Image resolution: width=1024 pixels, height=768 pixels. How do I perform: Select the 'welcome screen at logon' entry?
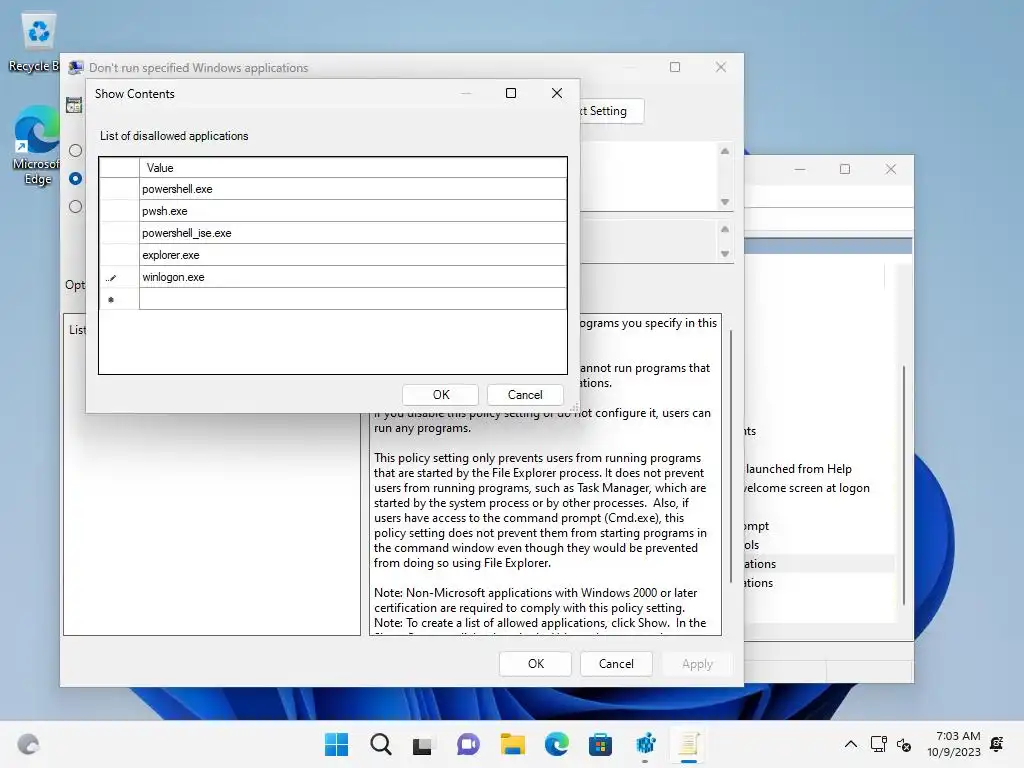click(807, 488)
